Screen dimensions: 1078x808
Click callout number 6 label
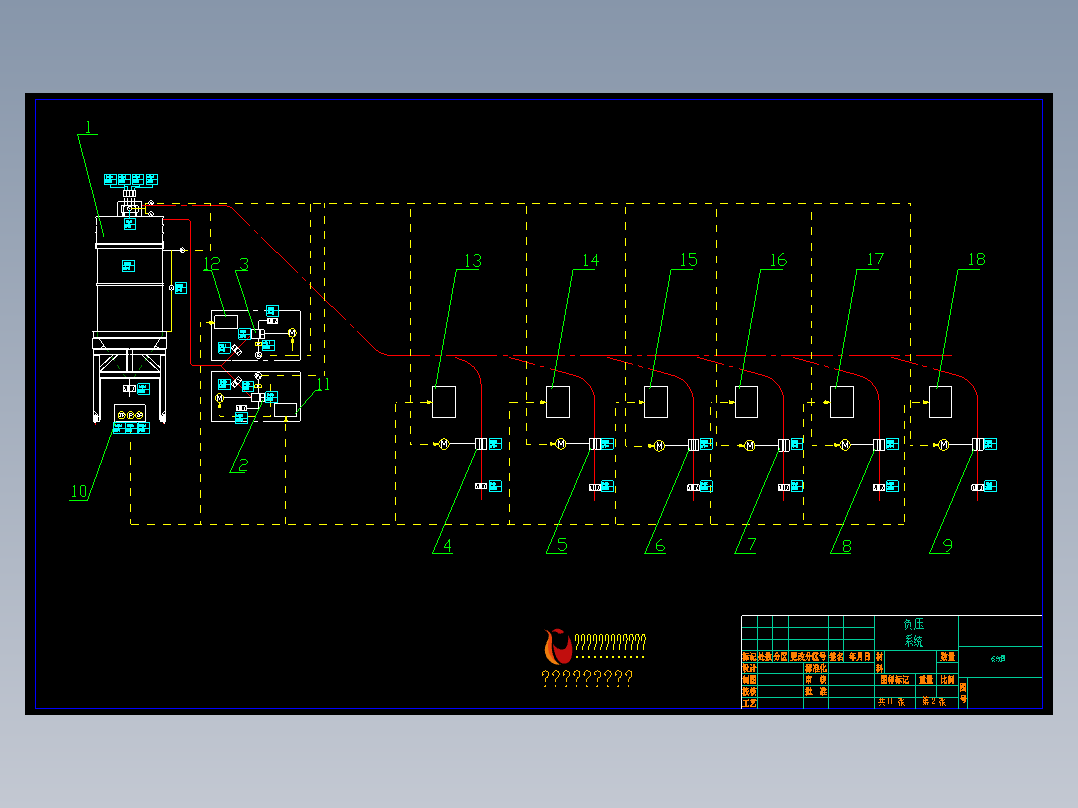click(x=660, y=546)
